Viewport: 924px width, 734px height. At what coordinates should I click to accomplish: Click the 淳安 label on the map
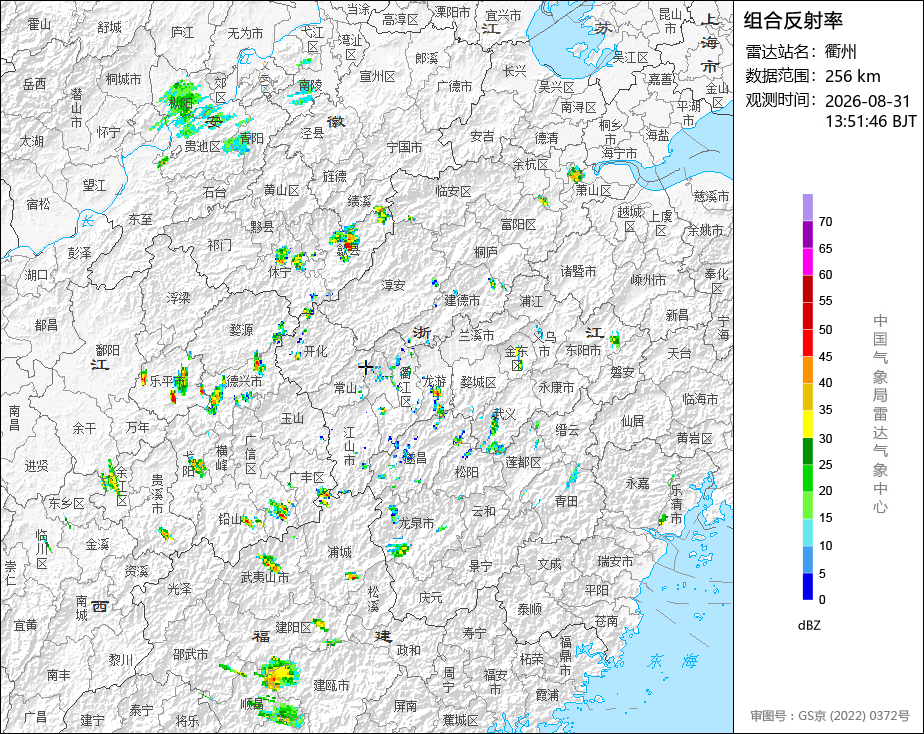point(393,285)
